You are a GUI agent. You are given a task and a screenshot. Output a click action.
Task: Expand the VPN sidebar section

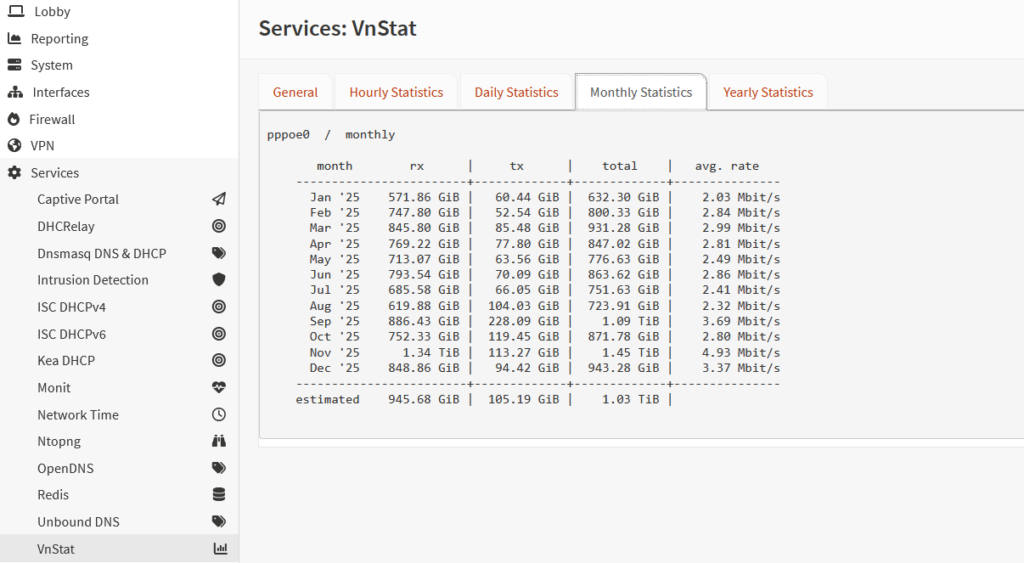pyautogui.click(x=42, y=146)
